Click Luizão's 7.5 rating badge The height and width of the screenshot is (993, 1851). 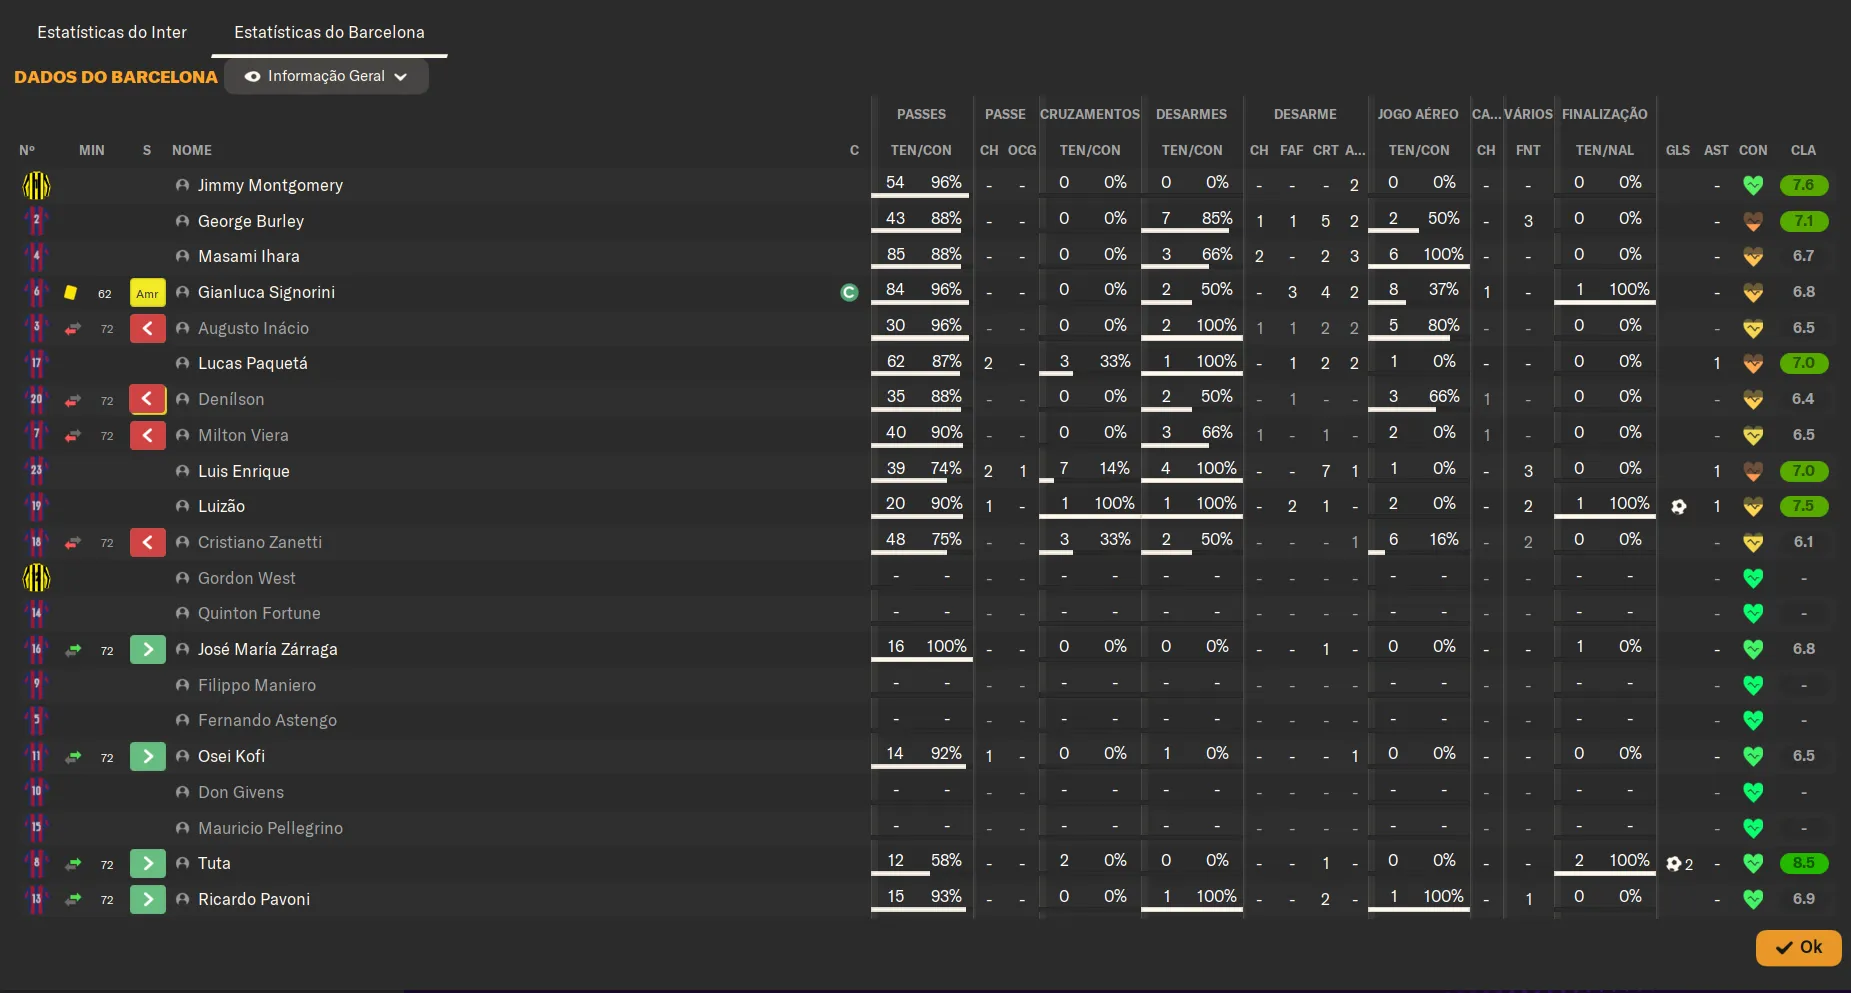tap(1804, 506)
